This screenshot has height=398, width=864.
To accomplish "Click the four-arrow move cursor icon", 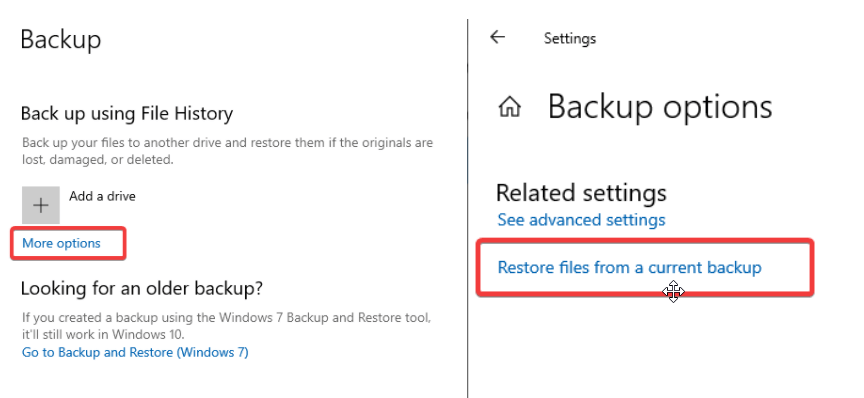I will tap(673, 291).
